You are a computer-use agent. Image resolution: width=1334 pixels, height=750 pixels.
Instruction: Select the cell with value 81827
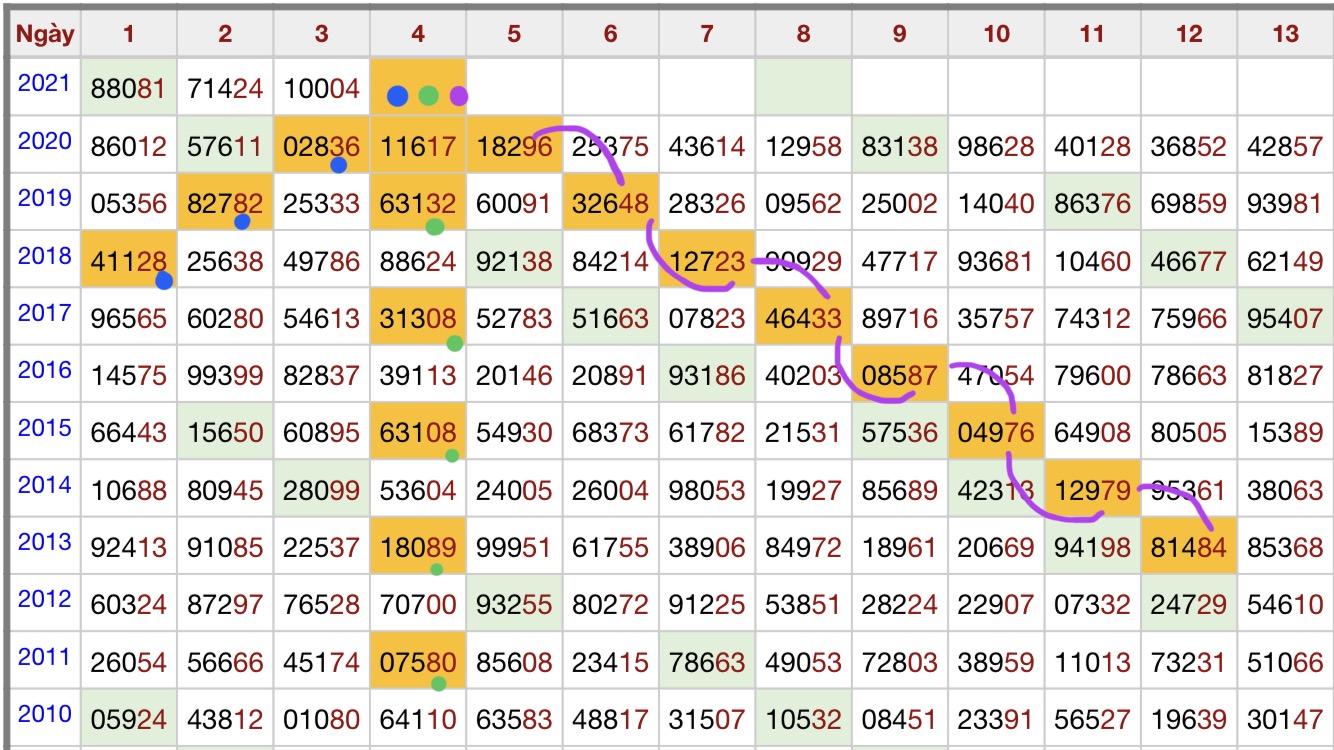point(1285,375)
